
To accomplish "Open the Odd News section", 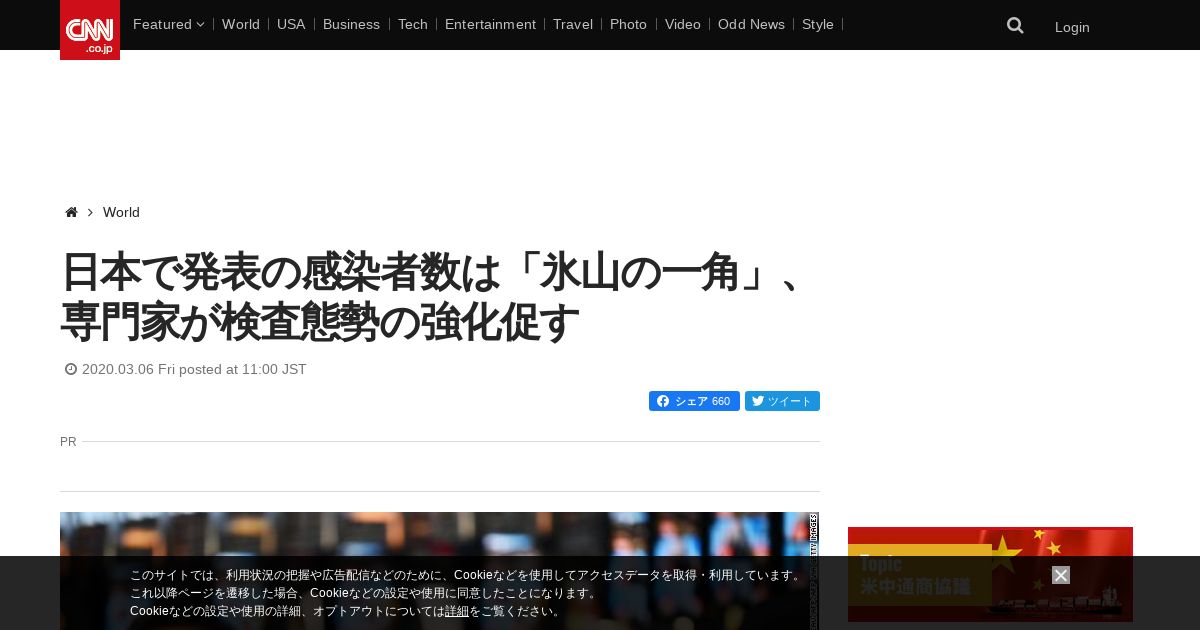I will pos(751,24).
